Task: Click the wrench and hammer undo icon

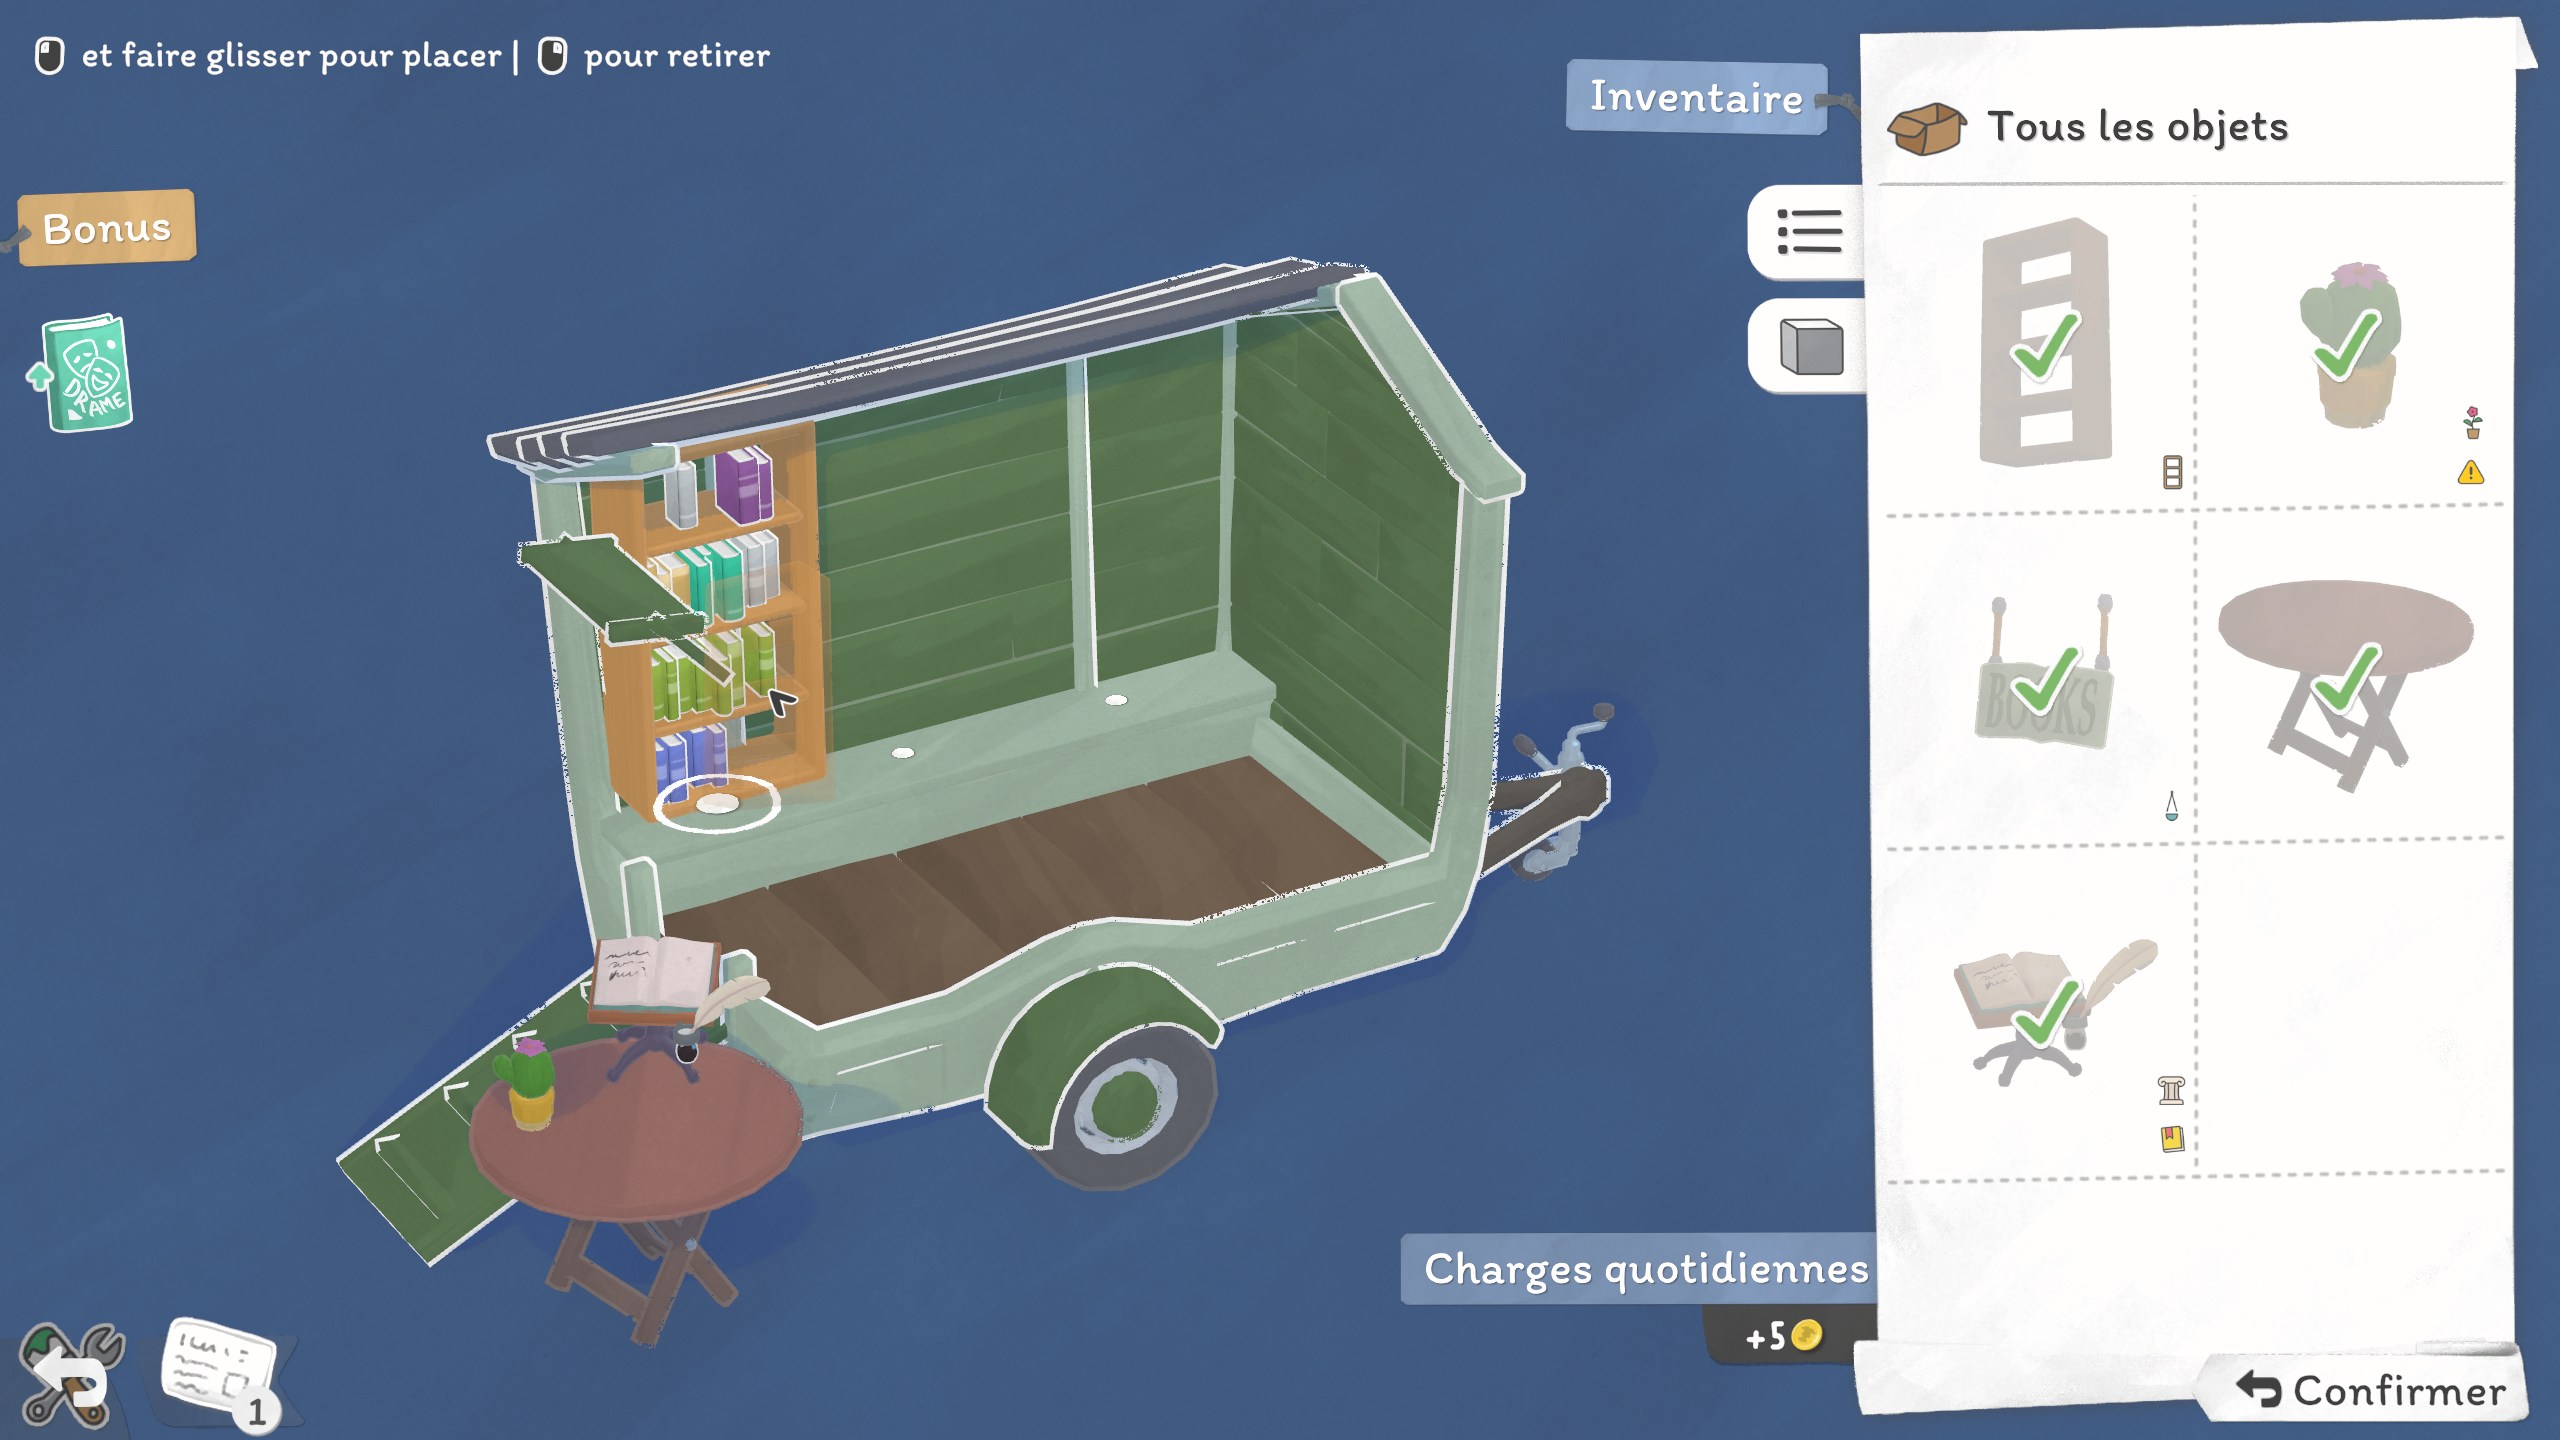Action: pos(70,1375)
